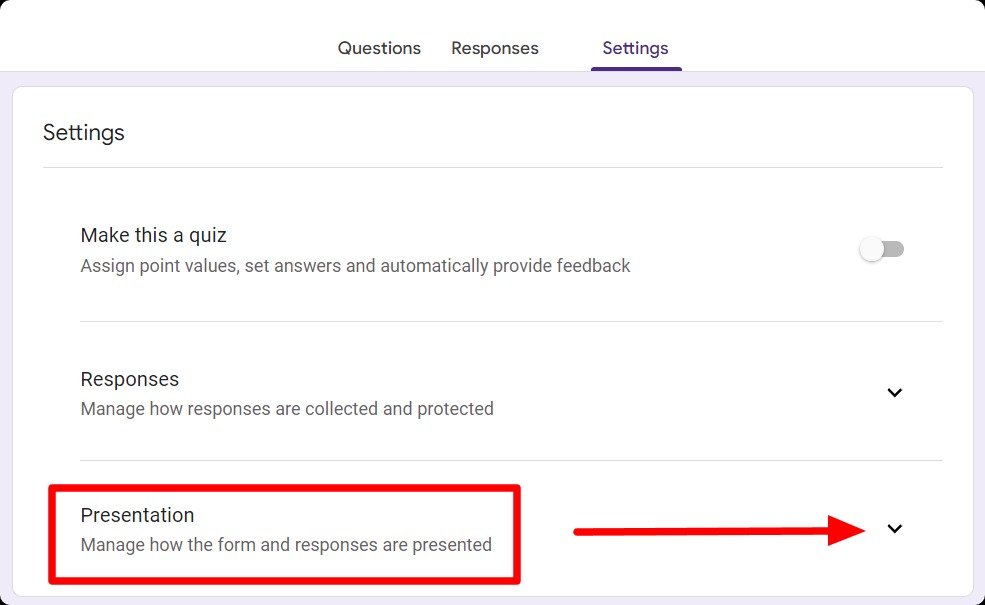
Task: Switch to the Questions tab
Action: point(379,47)
